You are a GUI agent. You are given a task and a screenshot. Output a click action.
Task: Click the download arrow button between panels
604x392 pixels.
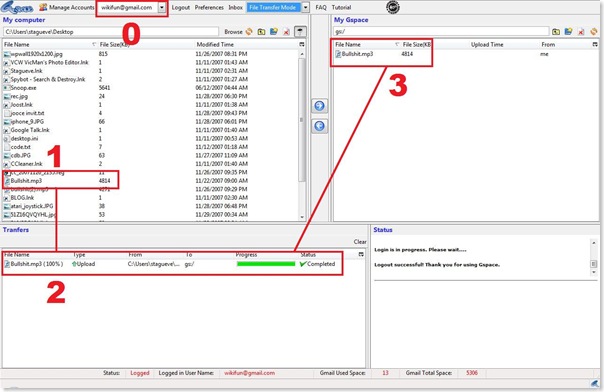pos(319,126)
